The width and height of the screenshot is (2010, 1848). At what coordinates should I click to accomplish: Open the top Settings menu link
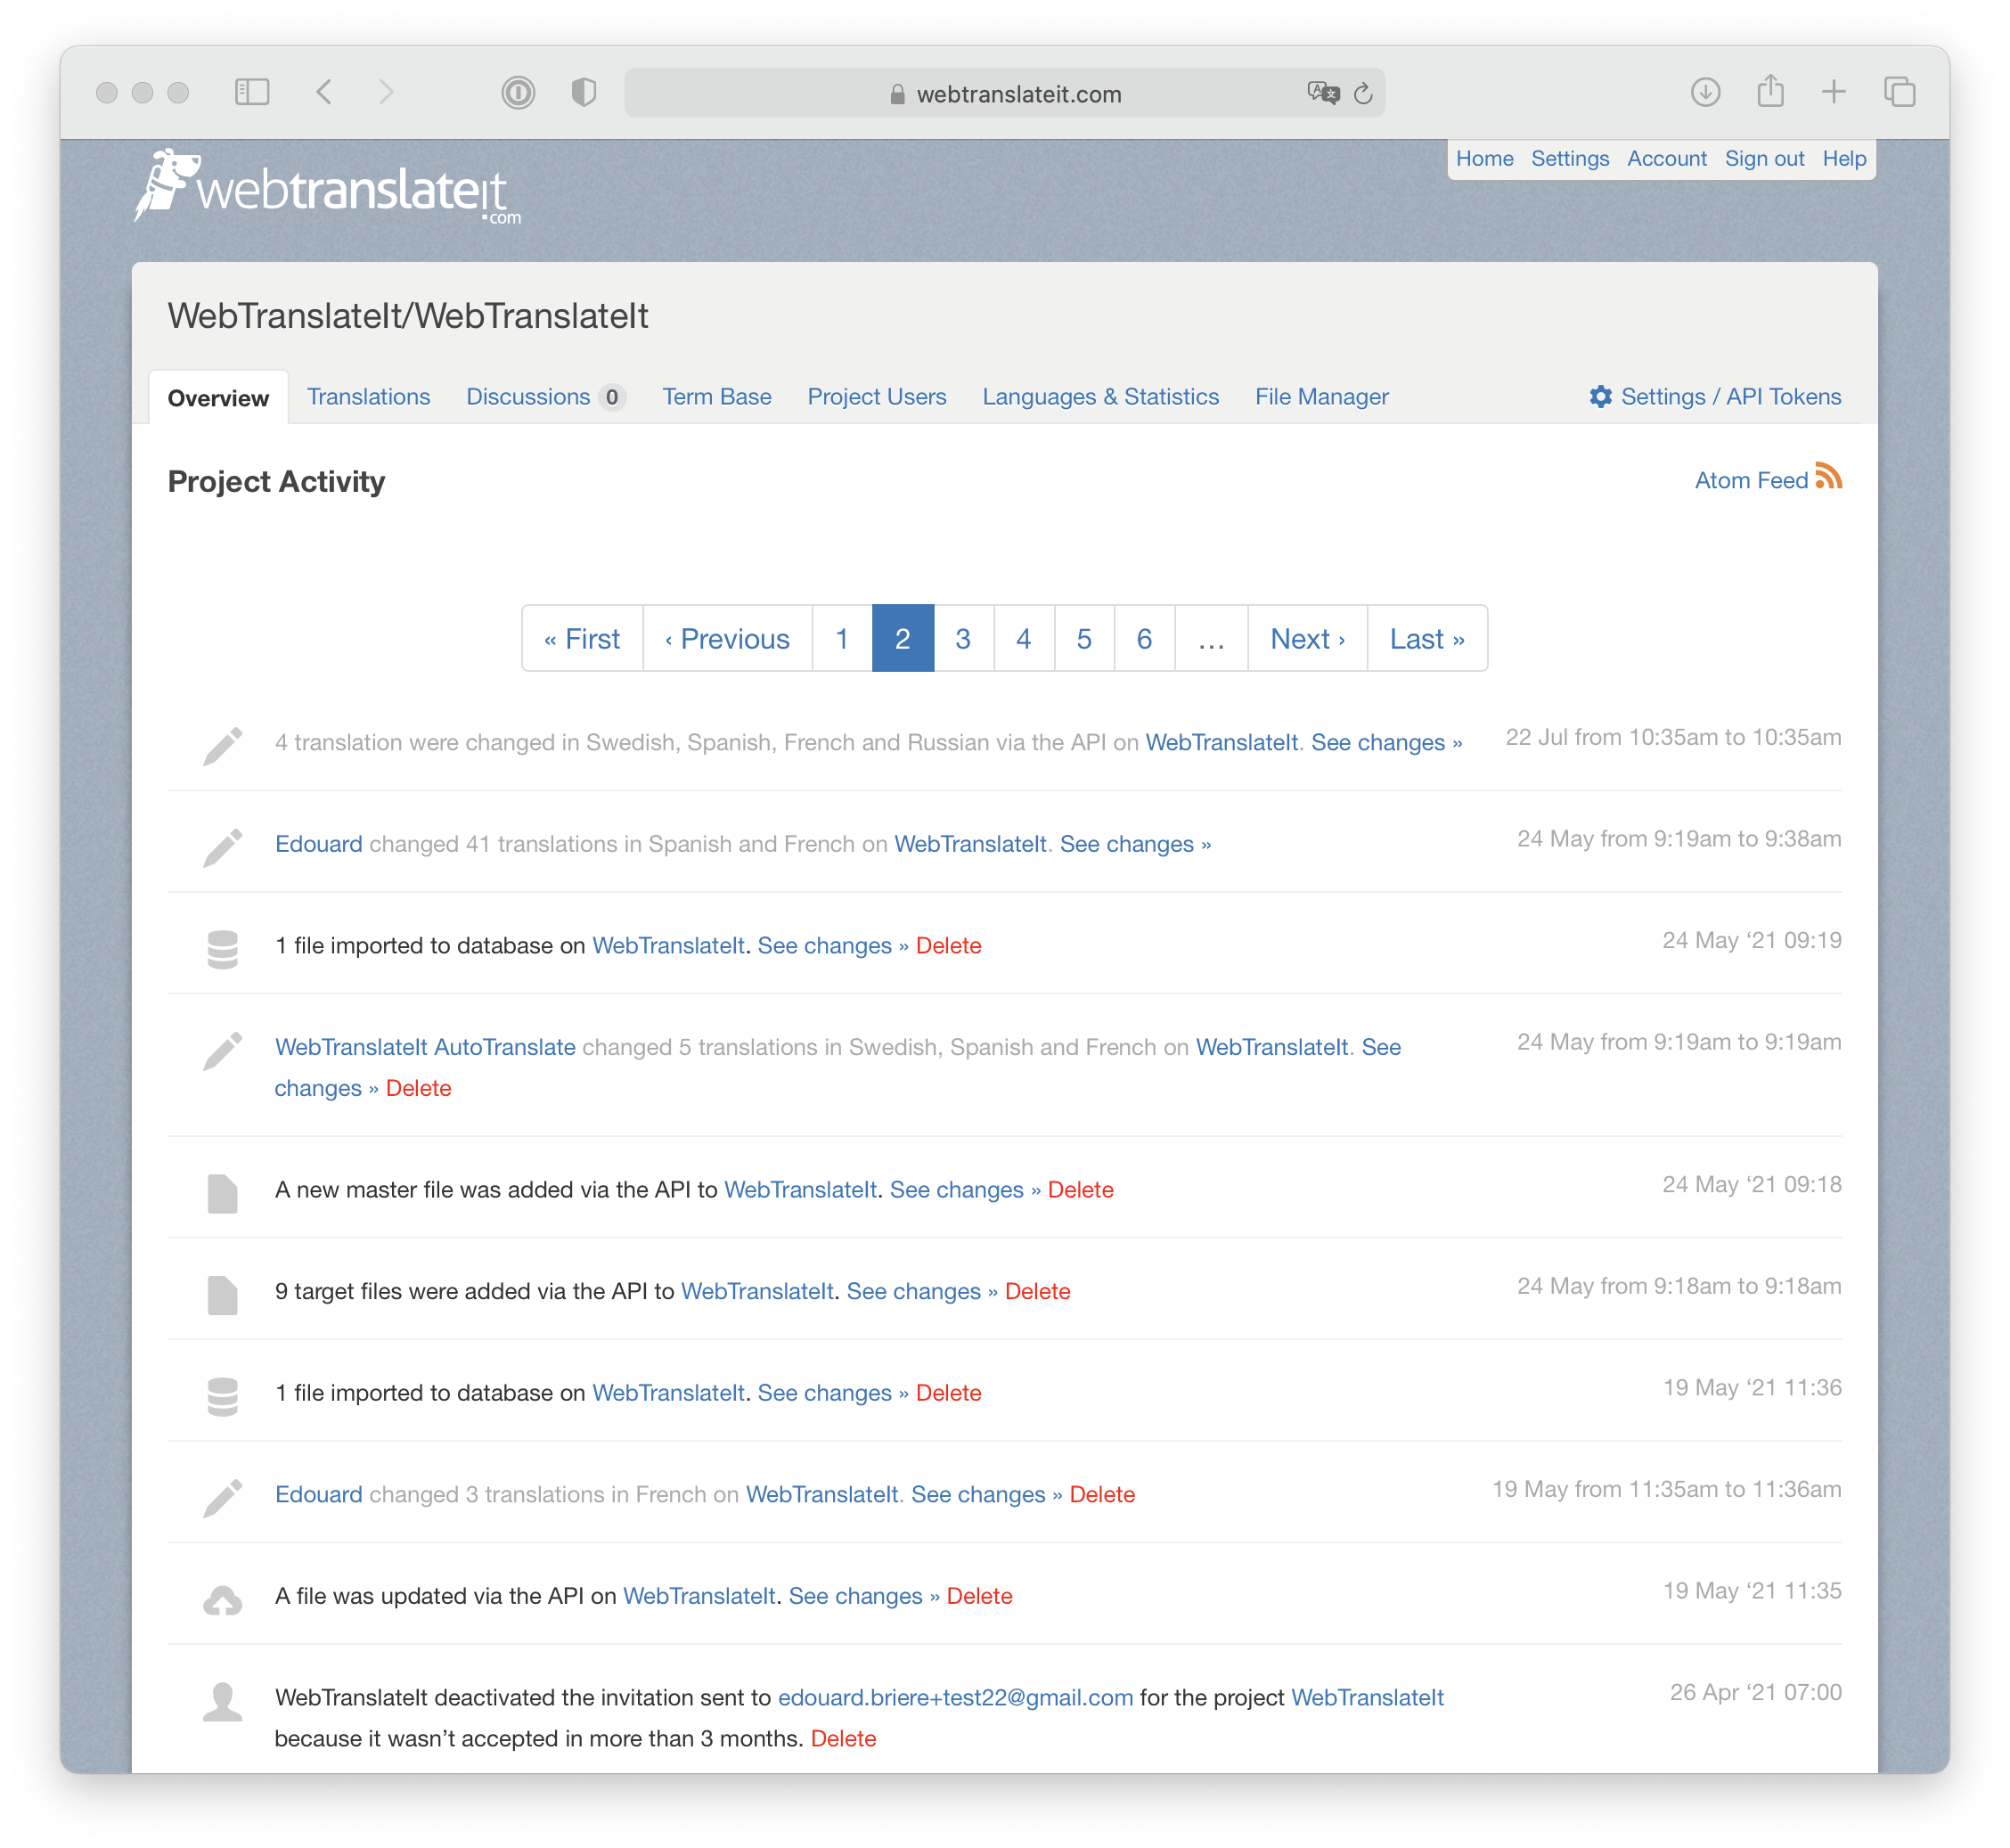1570,158
